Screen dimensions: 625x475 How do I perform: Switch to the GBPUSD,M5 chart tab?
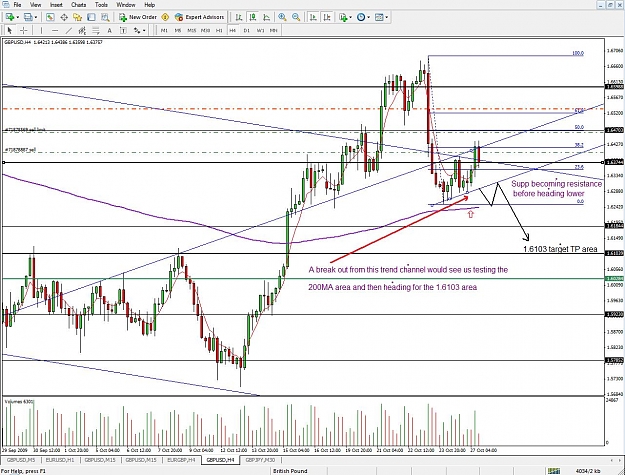pyautogui.click(x=20, y=460)
